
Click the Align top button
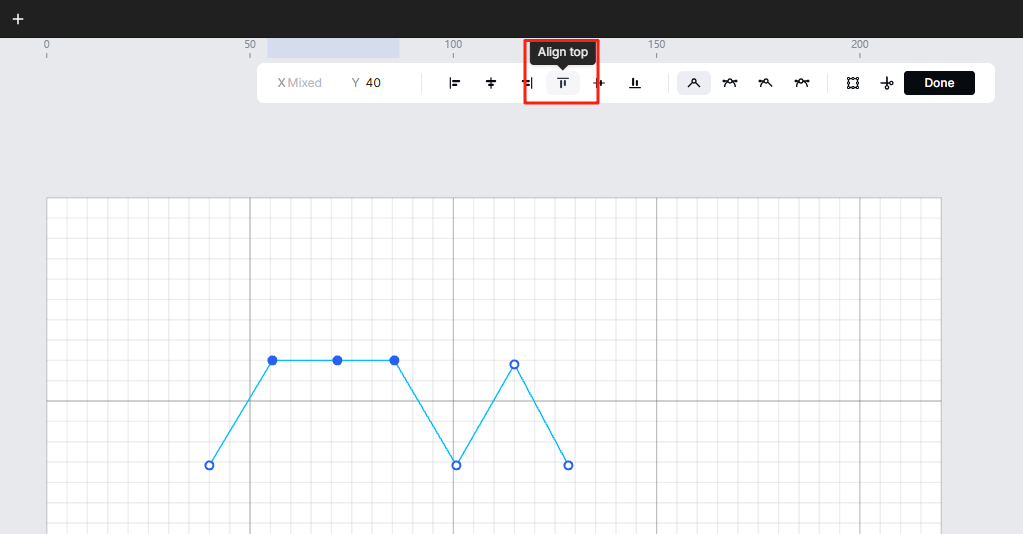click(562, 83)
